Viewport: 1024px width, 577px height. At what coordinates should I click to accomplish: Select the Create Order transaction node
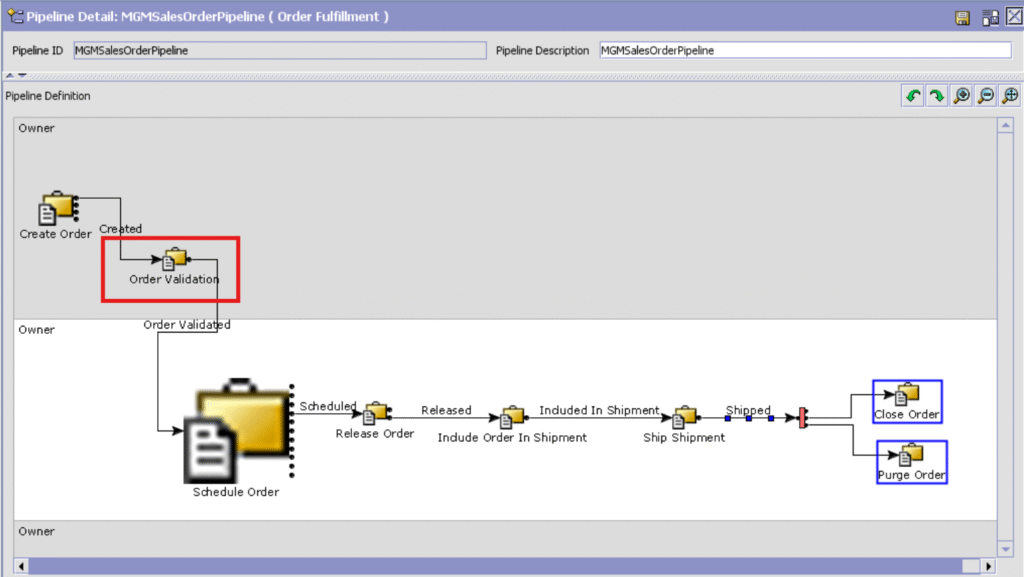pyautogui.click(x=57, y=208)
